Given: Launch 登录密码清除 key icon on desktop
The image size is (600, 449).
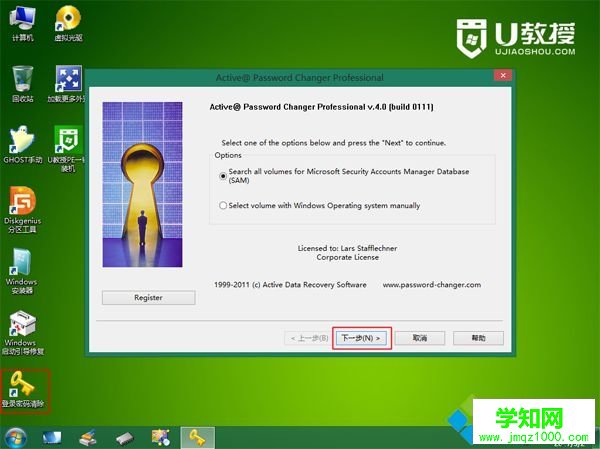Looking at the screenshot, I should (23, 389).
